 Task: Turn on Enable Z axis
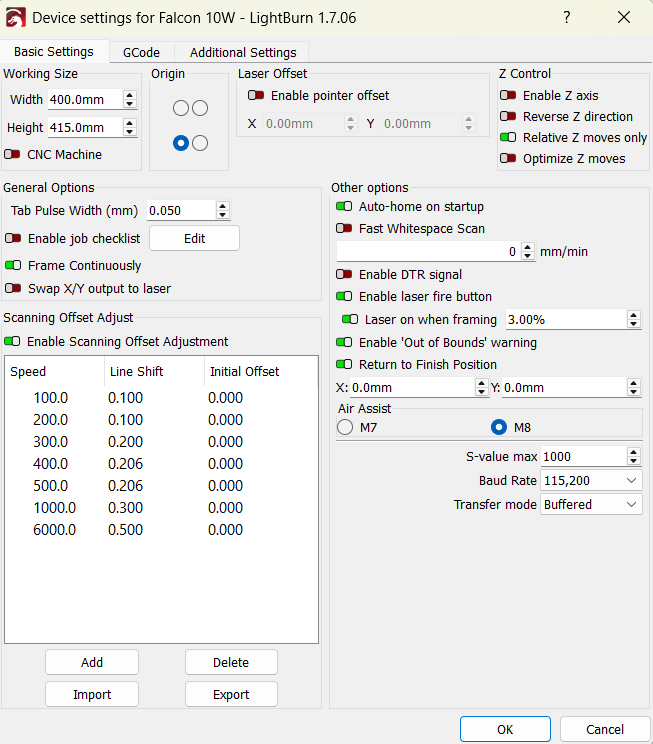click(x=508, y=95)
